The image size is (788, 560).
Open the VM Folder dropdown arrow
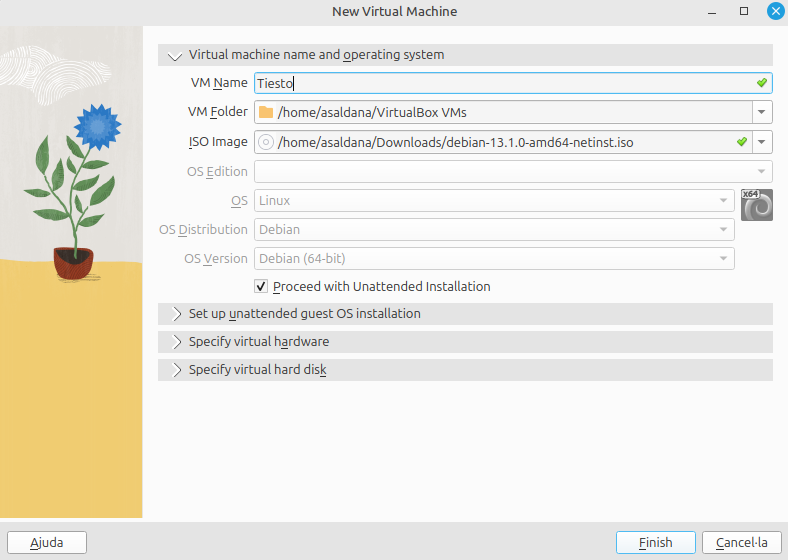pyautogui.click(x=762, y=113)
